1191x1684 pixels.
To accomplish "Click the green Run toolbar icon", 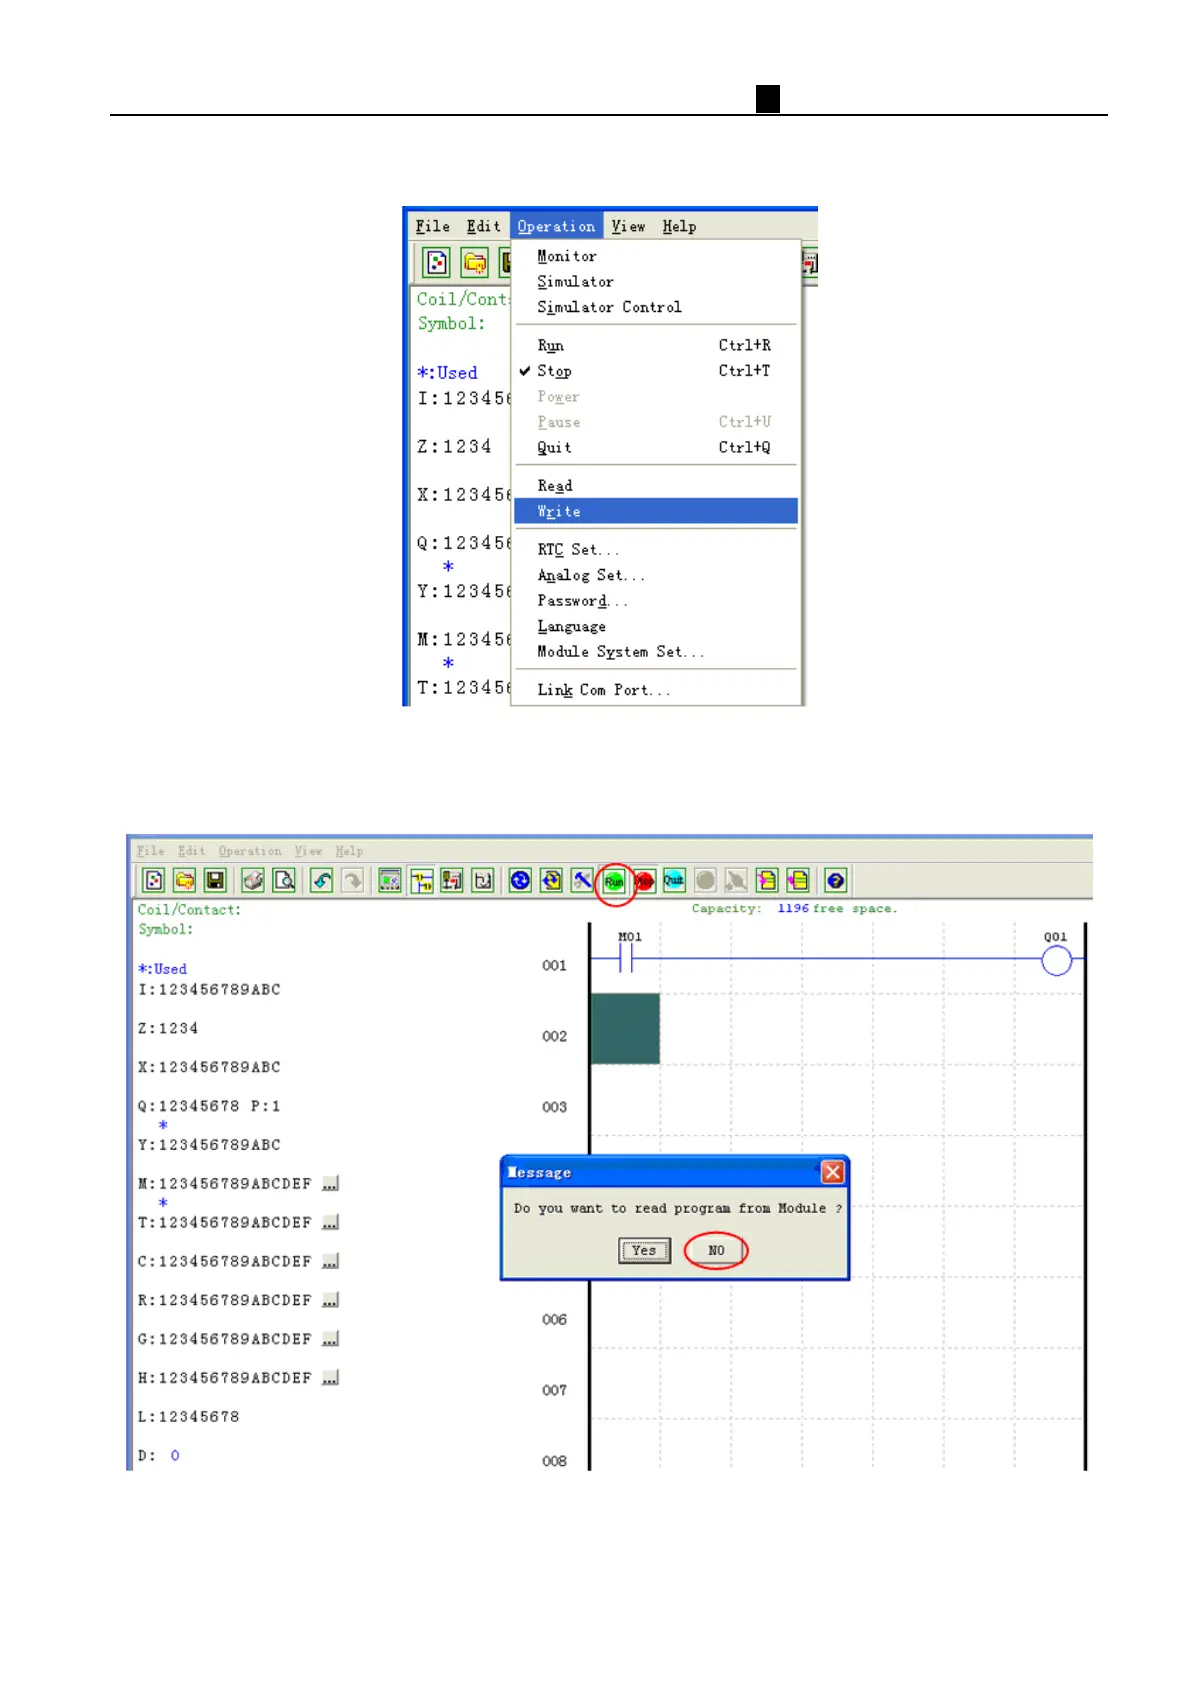I will [x=614, y=881].
